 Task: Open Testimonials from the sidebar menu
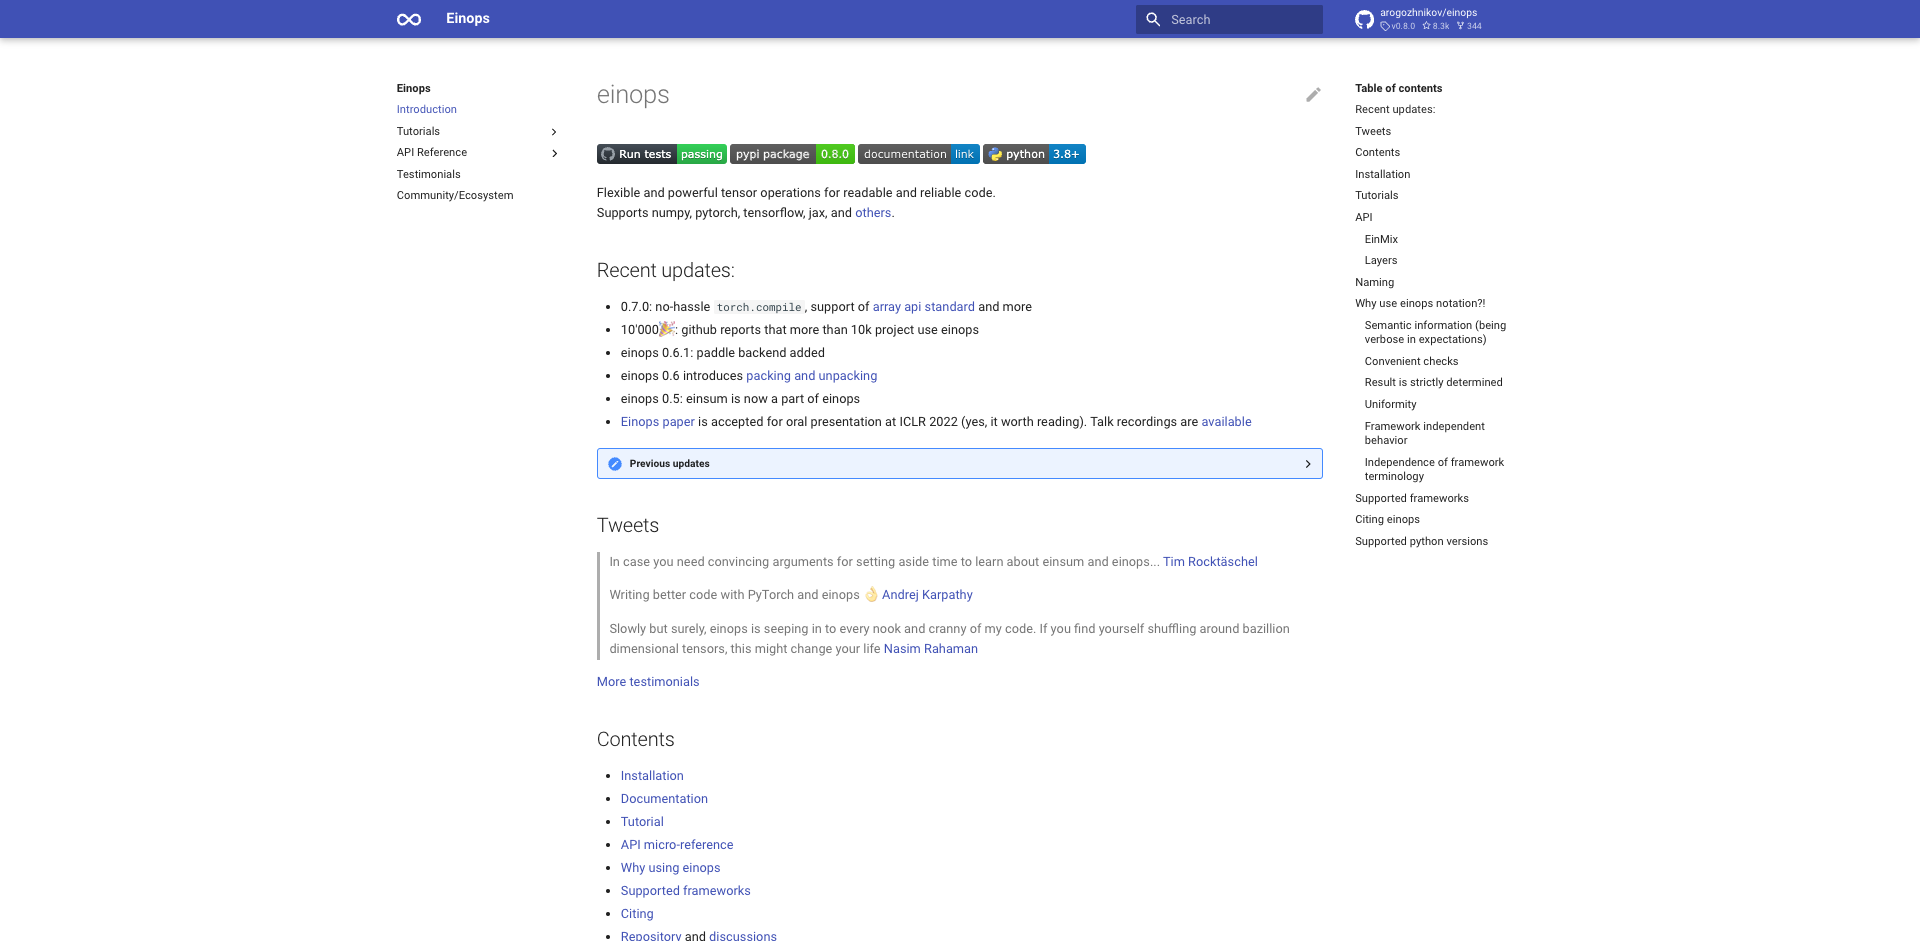click(428, 174)
